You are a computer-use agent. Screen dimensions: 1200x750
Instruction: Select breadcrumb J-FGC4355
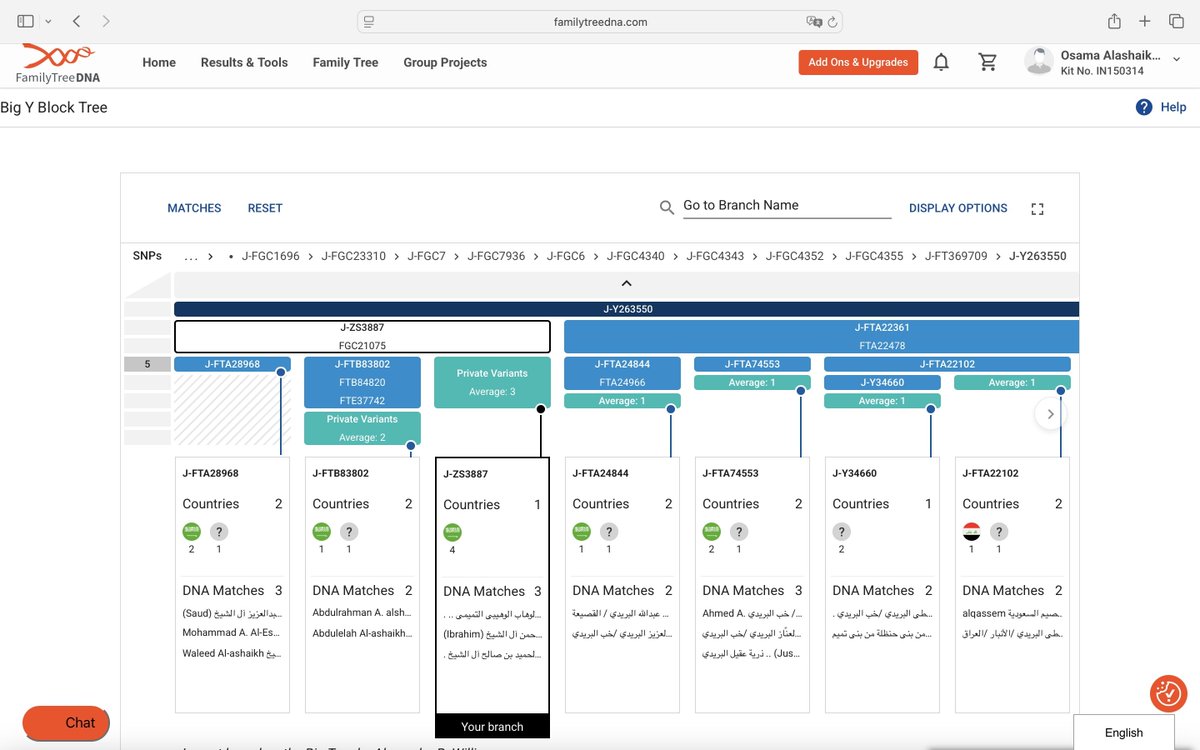874,256
